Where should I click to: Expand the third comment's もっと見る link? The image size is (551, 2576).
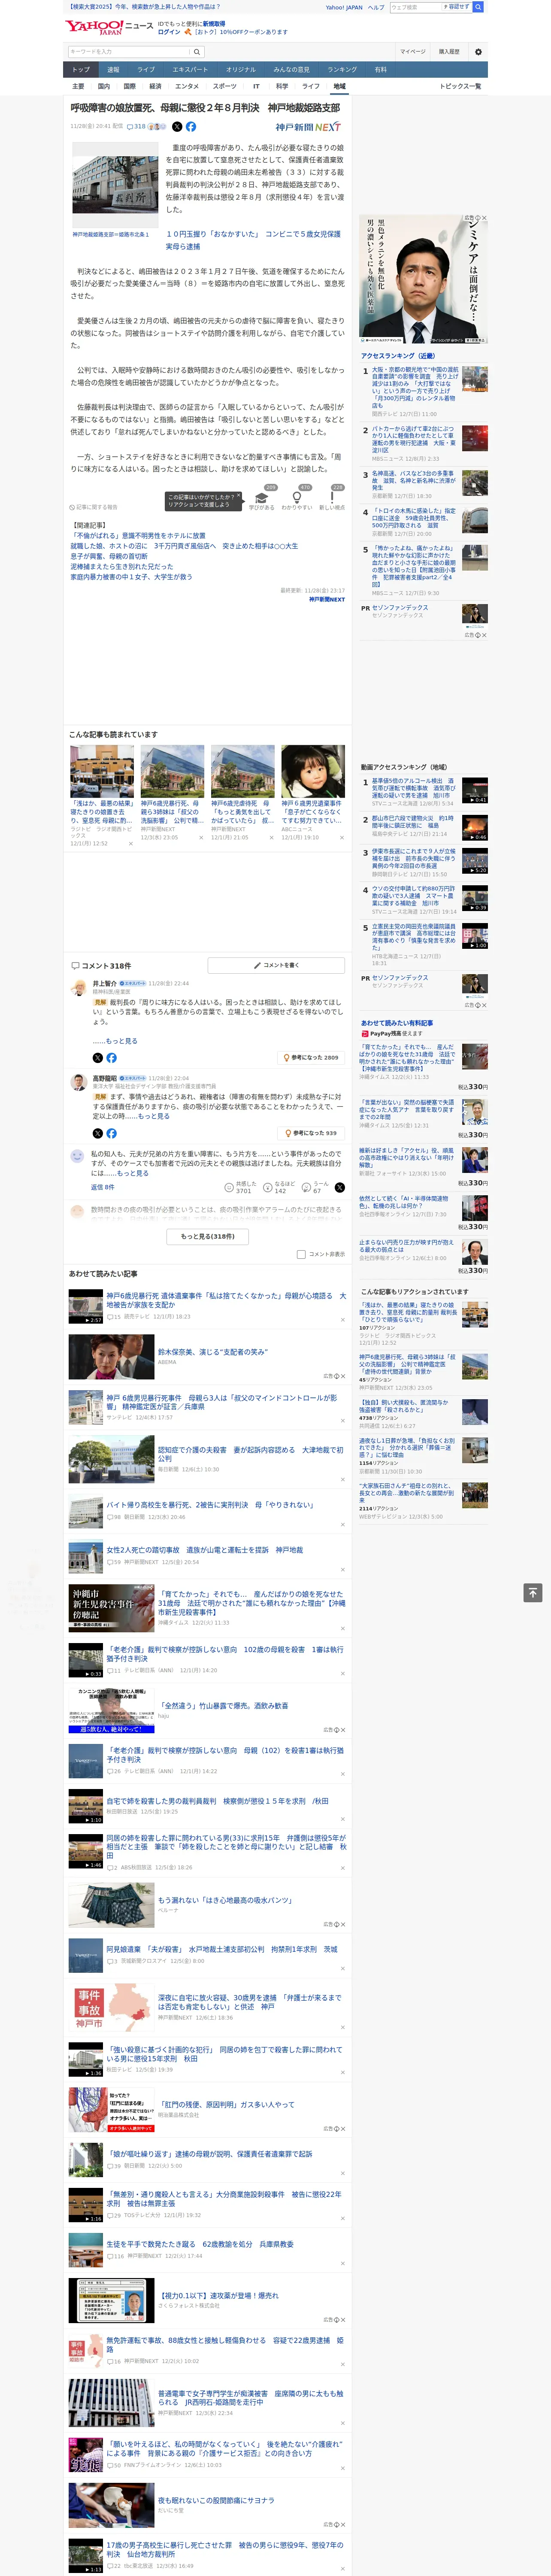coord(133,1173)
